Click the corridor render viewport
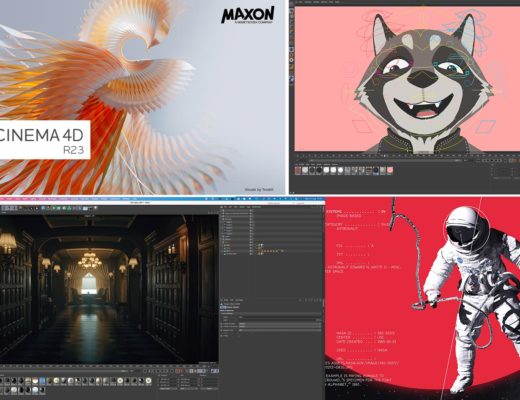 tap(109, 289)
